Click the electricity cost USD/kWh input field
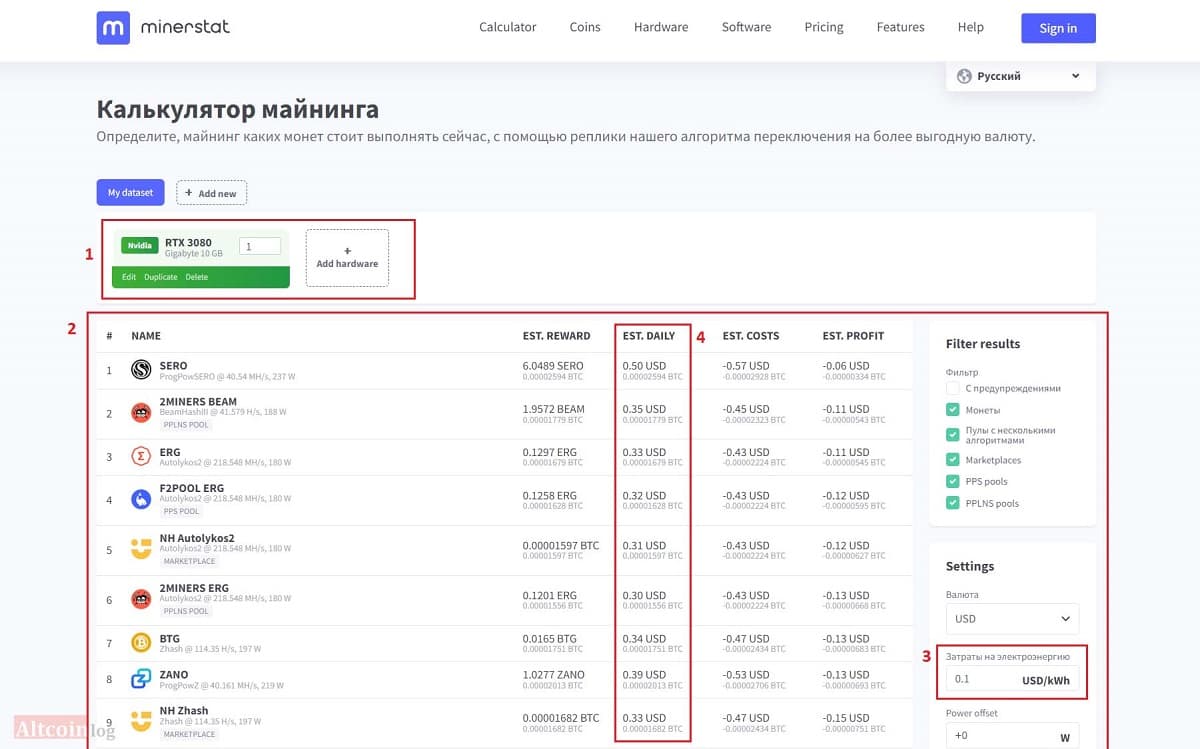Screen dimensions: 1200x749 coord(1013,680)
